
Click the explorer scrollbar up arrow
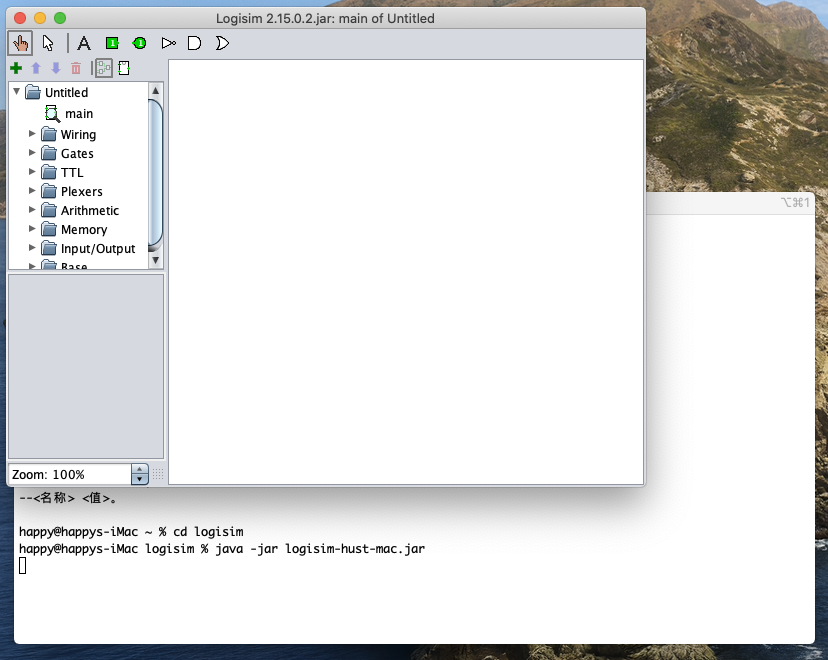click(156, 90)
